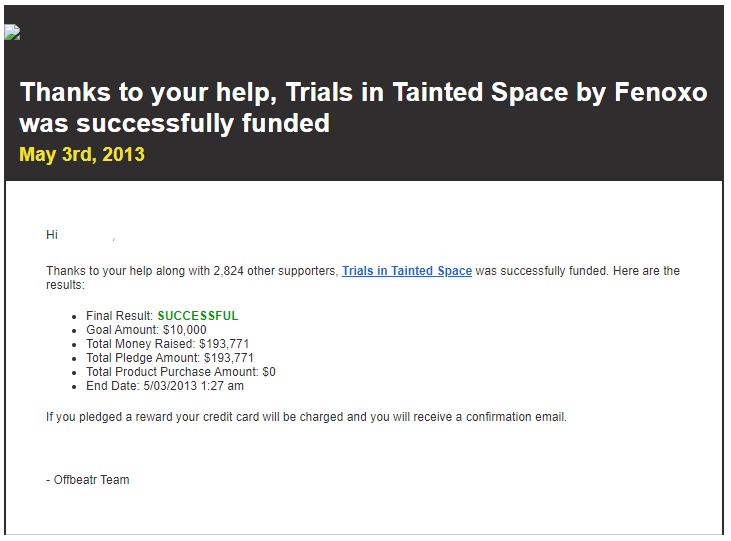Click the word 'Fenoxo' in the headline
The height and width of the screenshot is (541, 731).
661,92
